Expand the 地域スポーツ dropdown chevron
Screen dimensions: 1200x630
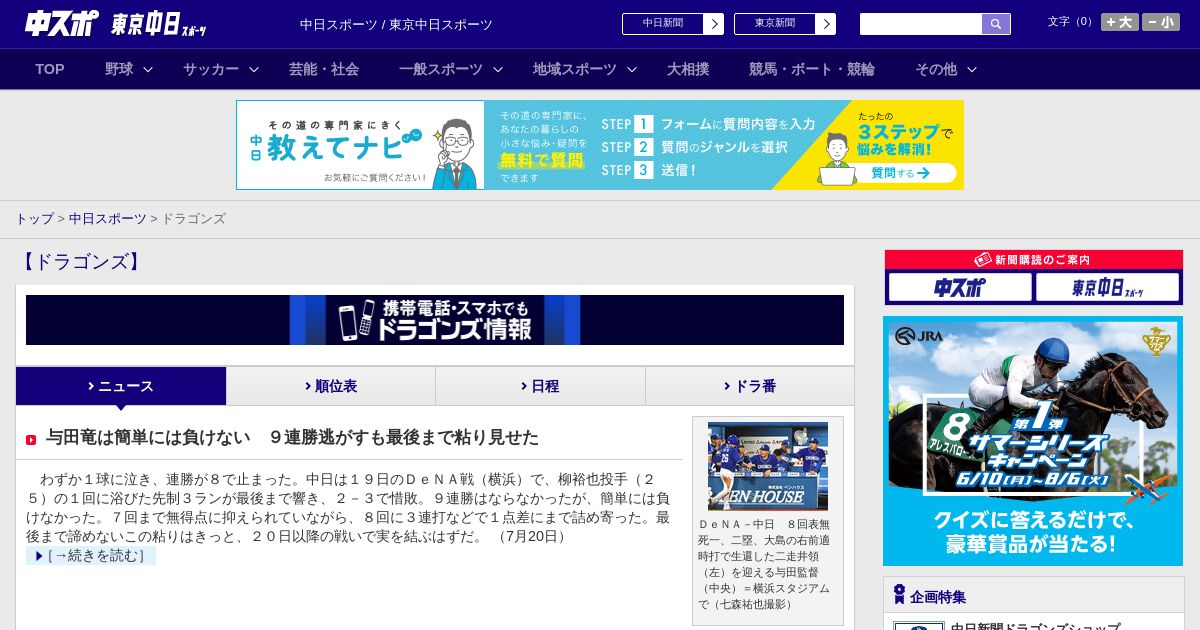pyautogui.click(x=632, y=69)
